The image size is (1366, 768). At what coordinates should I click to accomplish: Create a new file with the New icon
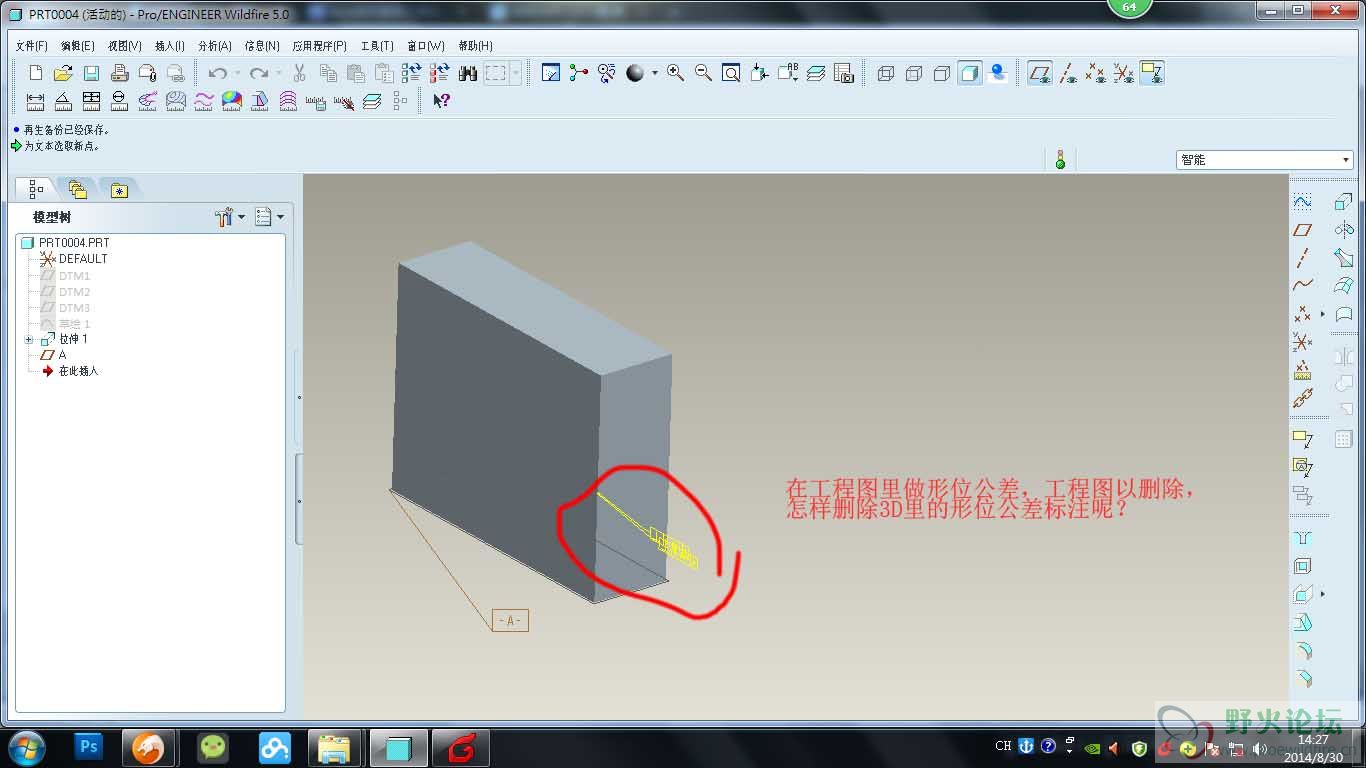point(35,73)
